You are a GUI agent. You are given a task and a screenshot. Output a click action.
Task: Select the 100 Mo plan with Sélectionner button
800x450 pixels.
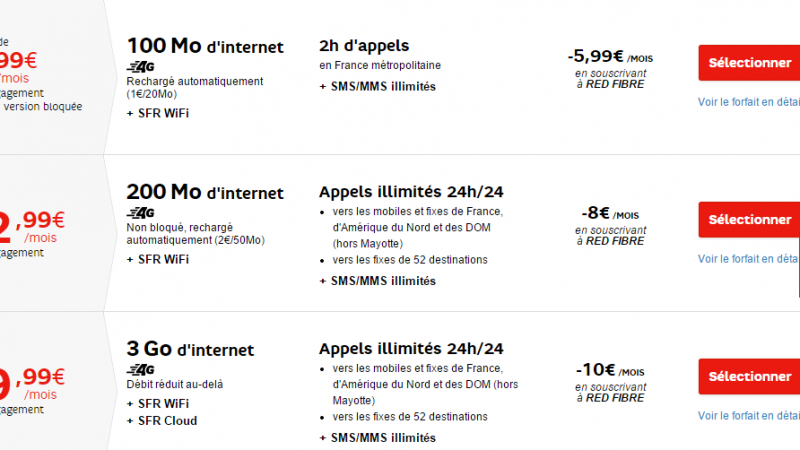749,62
